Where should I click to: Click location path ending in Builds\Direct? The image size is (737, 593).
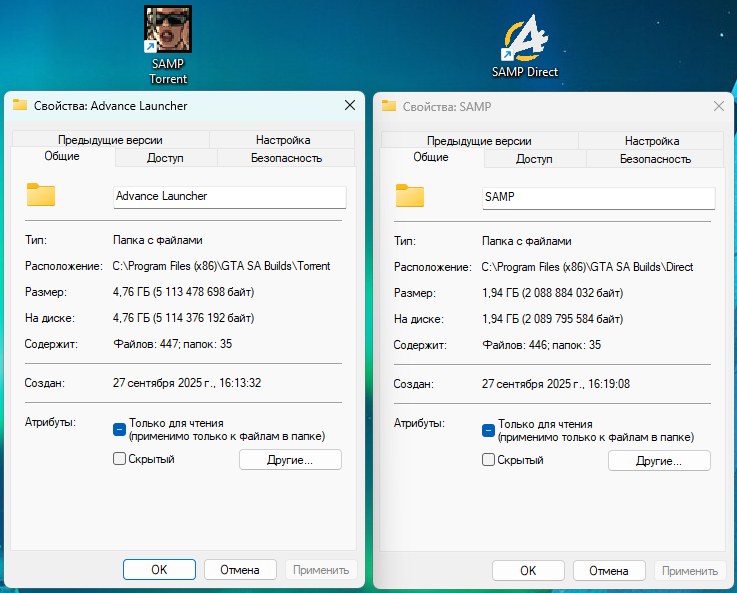click(x=588, y=267)
